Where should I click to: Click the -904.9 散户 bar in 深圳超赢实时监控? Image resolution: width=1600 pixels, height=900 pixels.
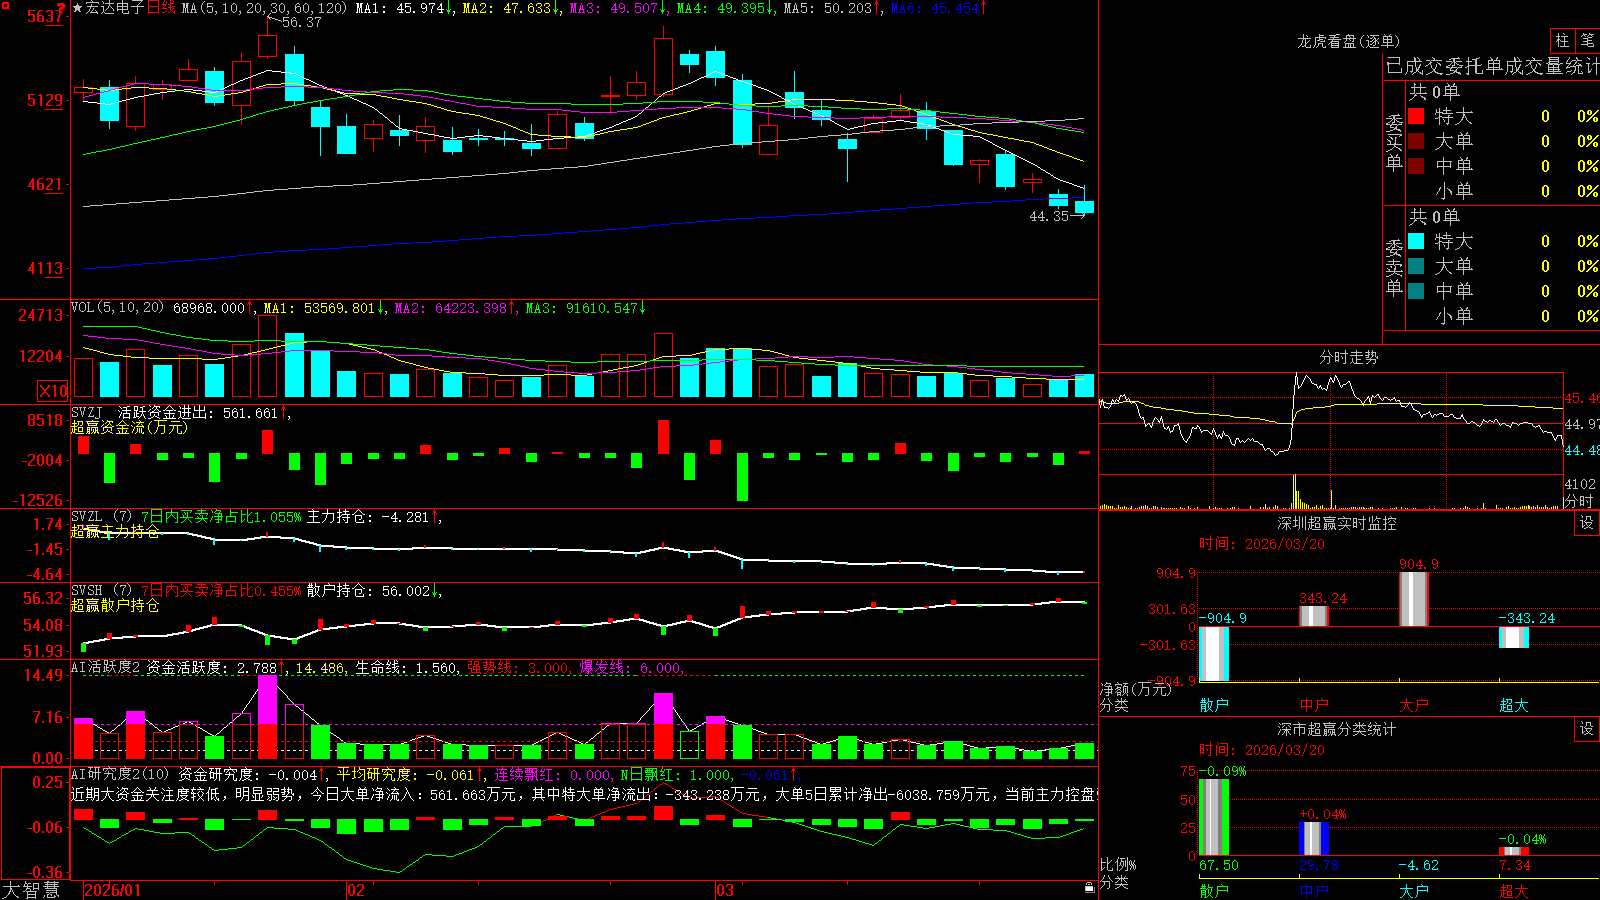1214,654
